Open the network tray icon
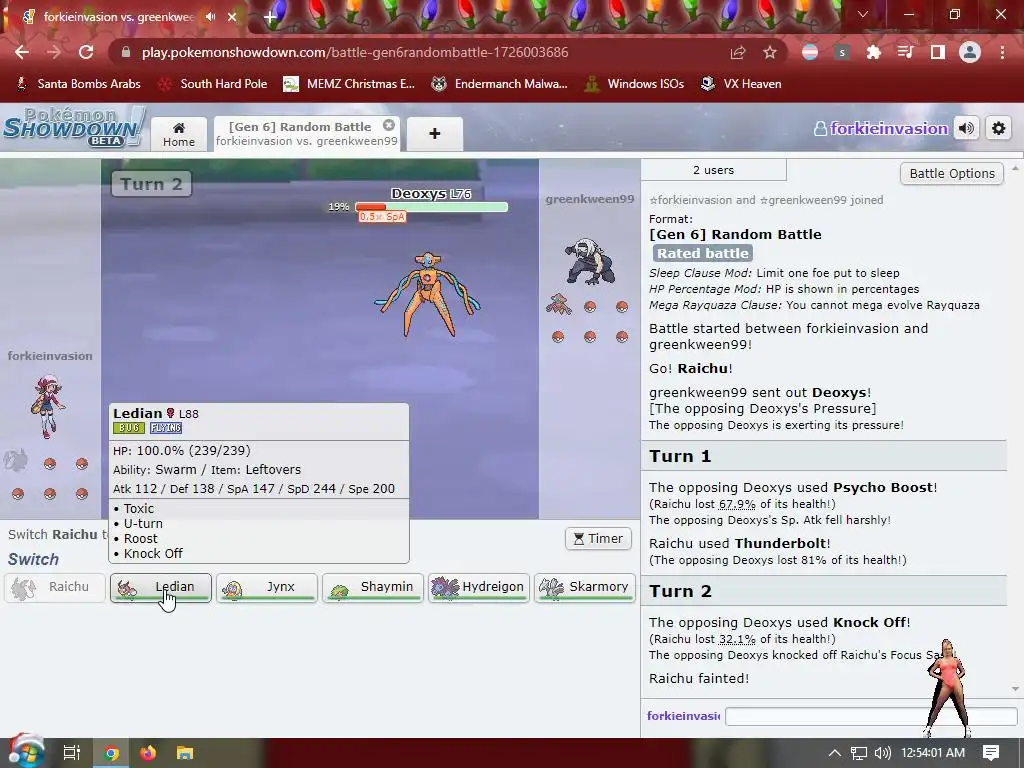Screen dimensions: 1024x768 [x=859, y=753]
